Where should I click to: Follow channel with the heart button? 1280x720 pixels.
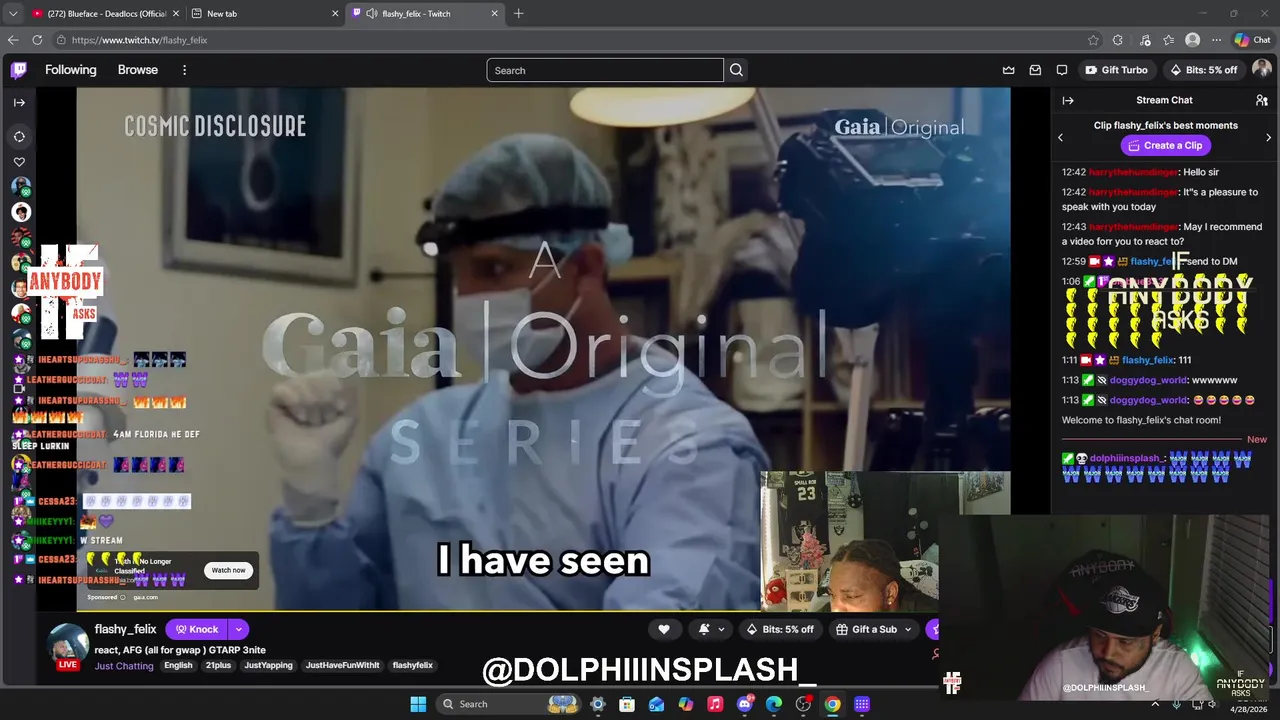point(663,629)
